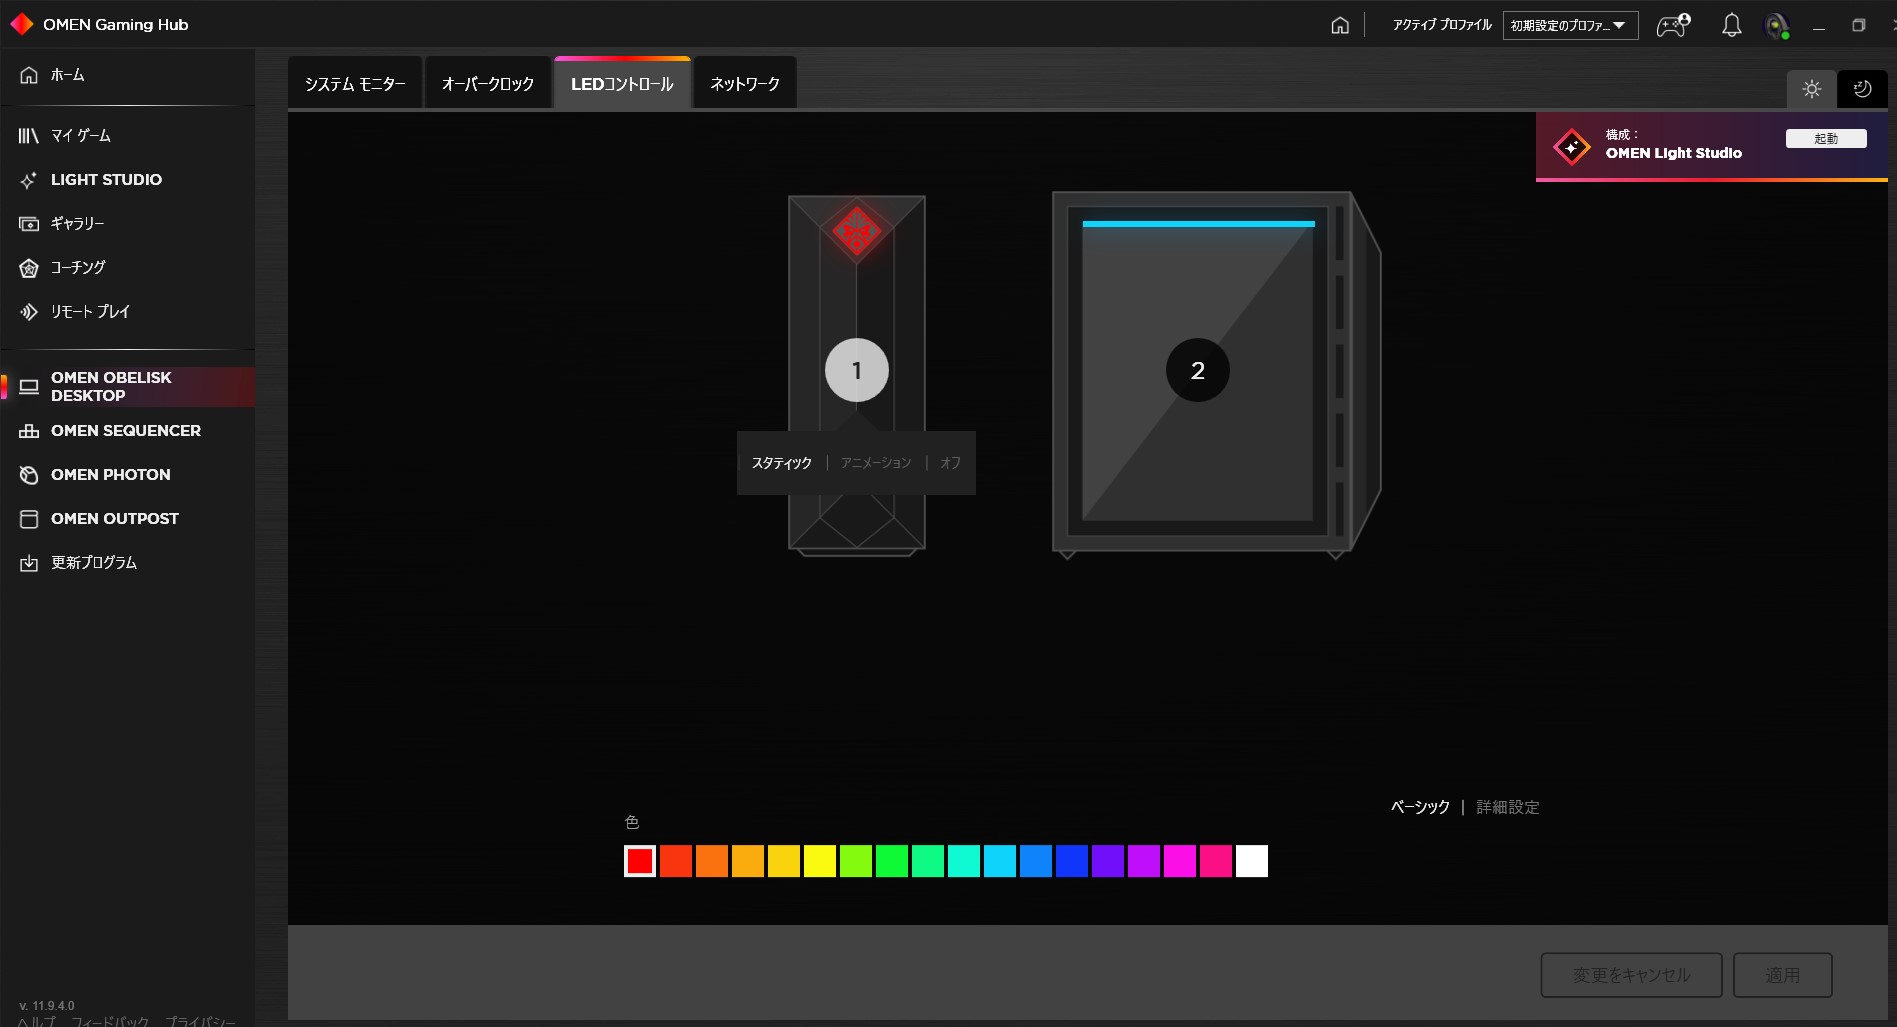Open OMEN PHOTON in the sidebar
Viewport: 1897px width, 1027px height.
[110, 475]
